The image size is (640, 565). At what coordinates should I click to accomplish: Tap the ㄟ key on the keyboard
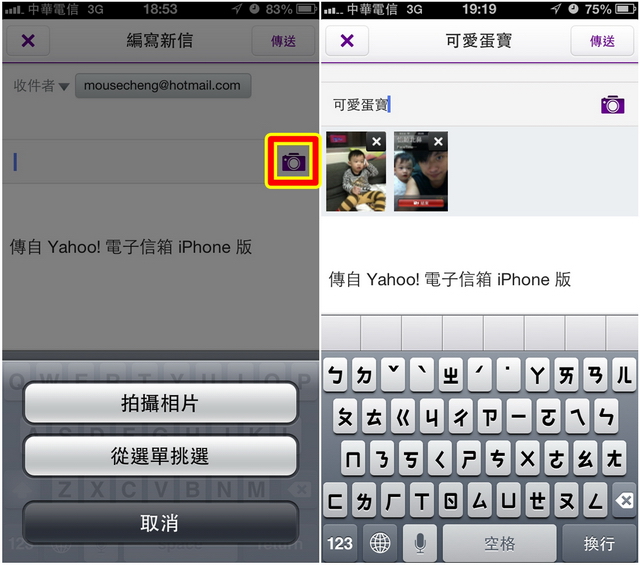(x=577, y=417)
